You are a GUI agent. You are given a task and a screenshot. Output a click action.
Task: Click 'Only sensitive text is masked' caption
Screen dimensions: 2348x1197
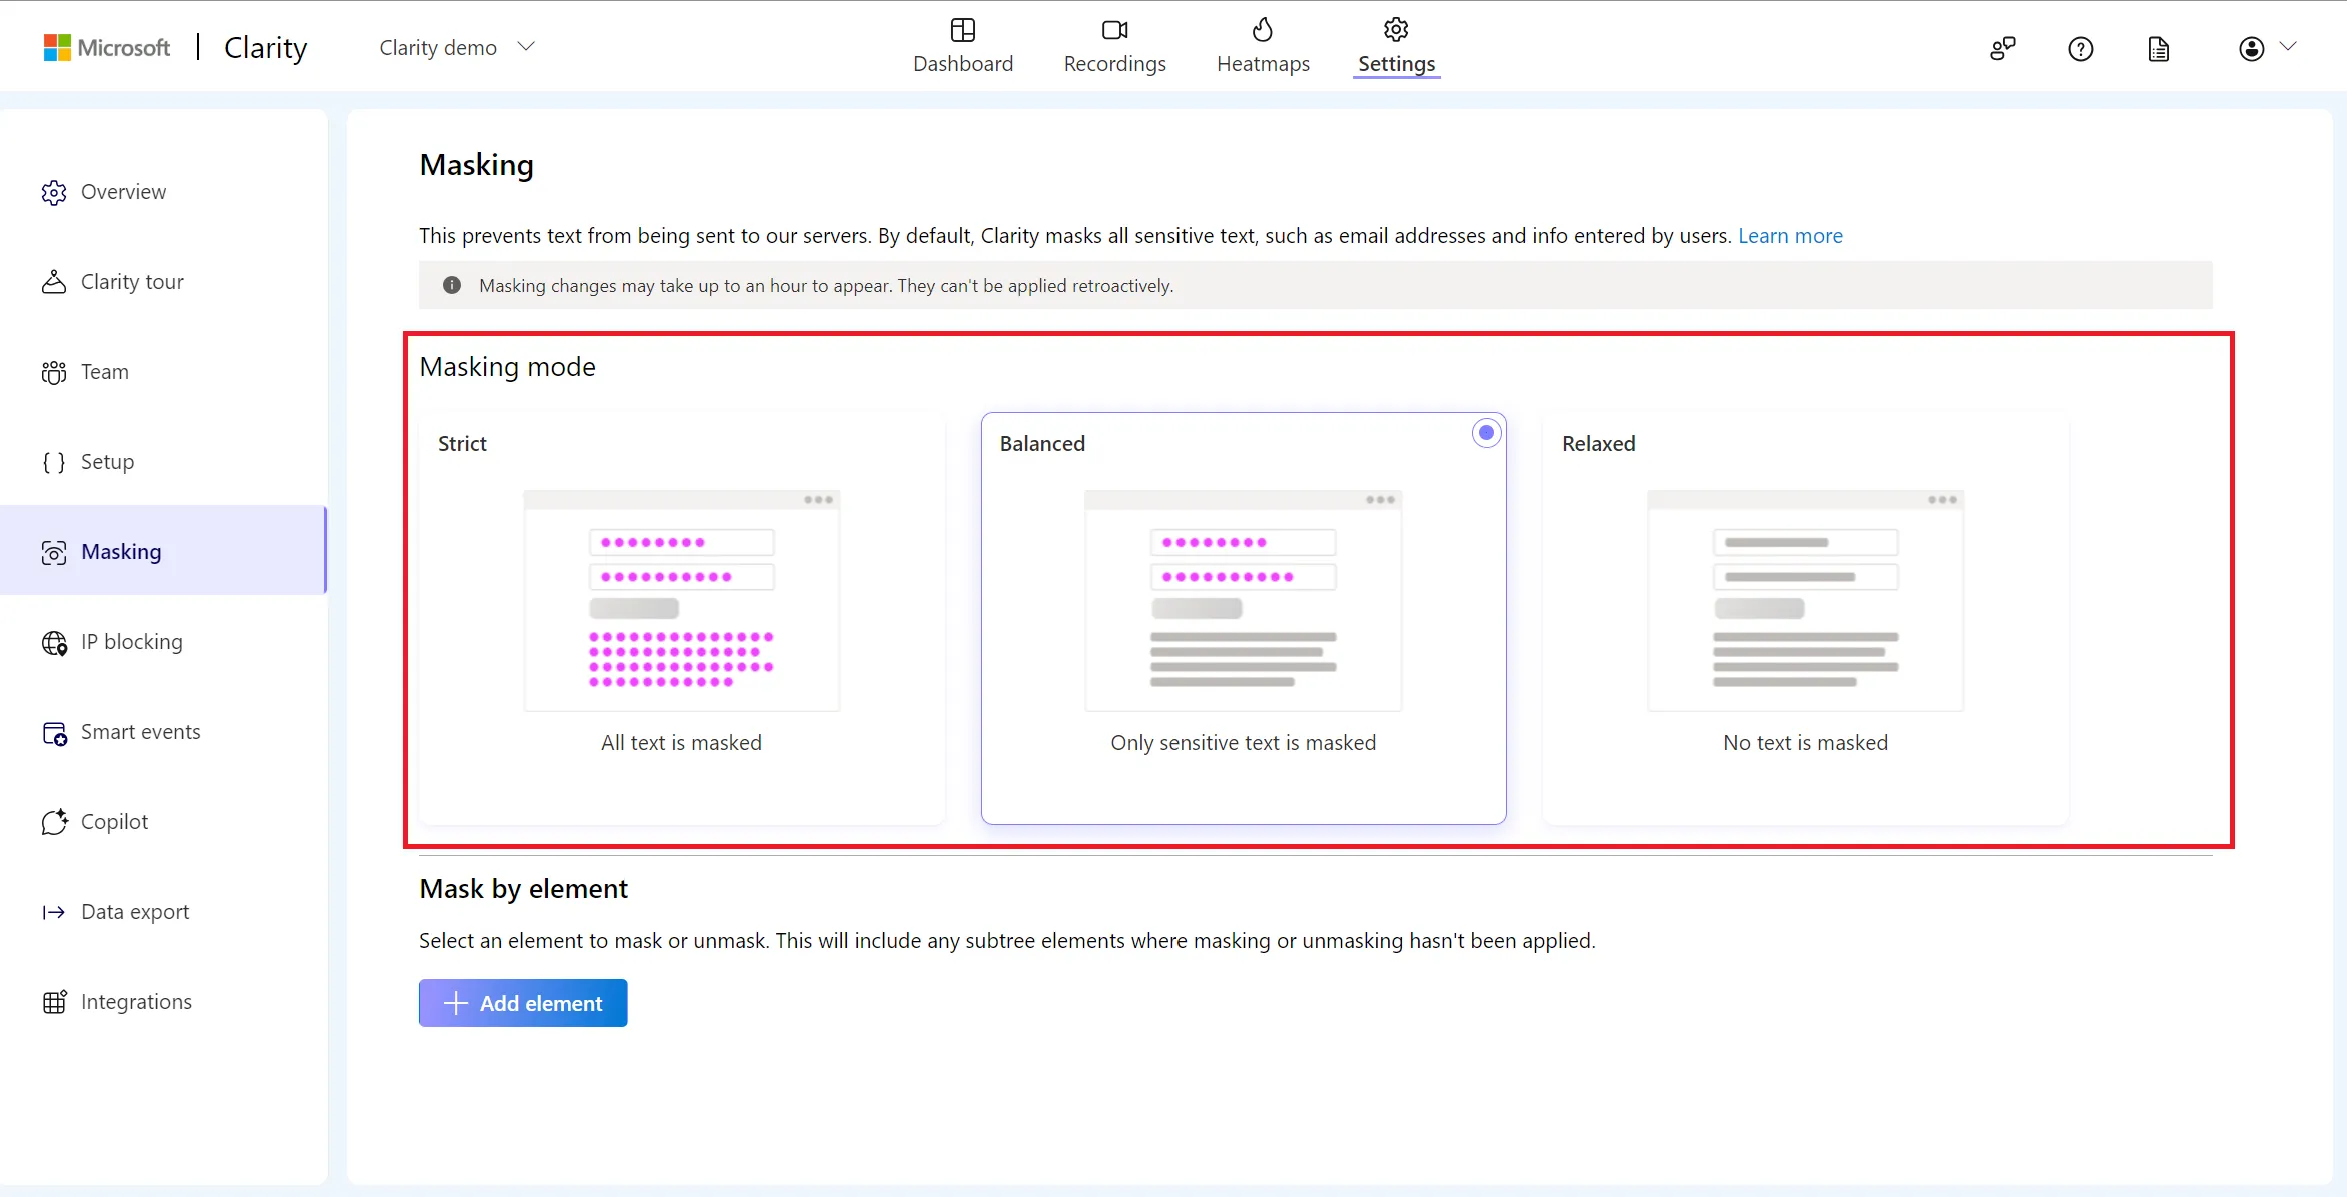pos(1243,743)
